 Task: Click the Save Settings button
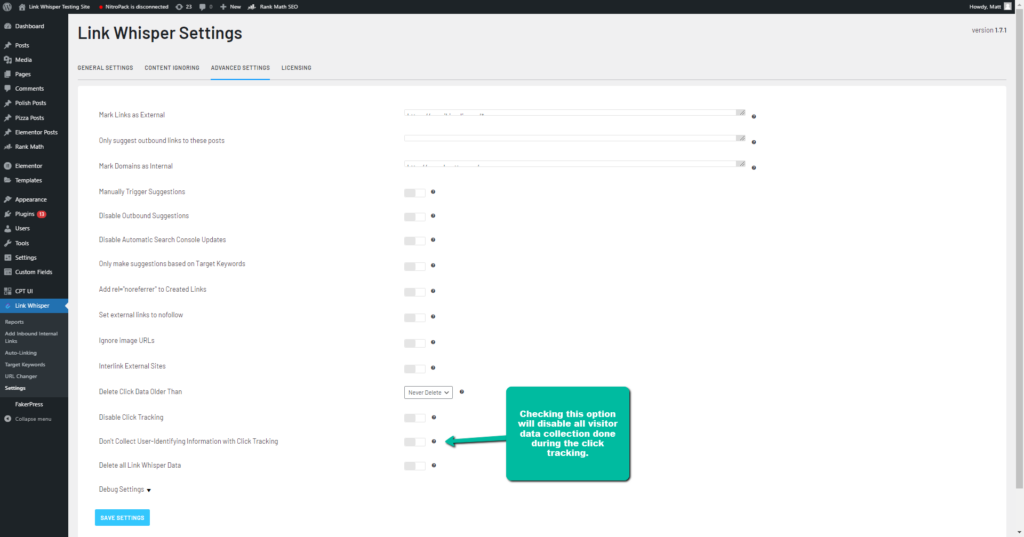click(x=122, y=517)
